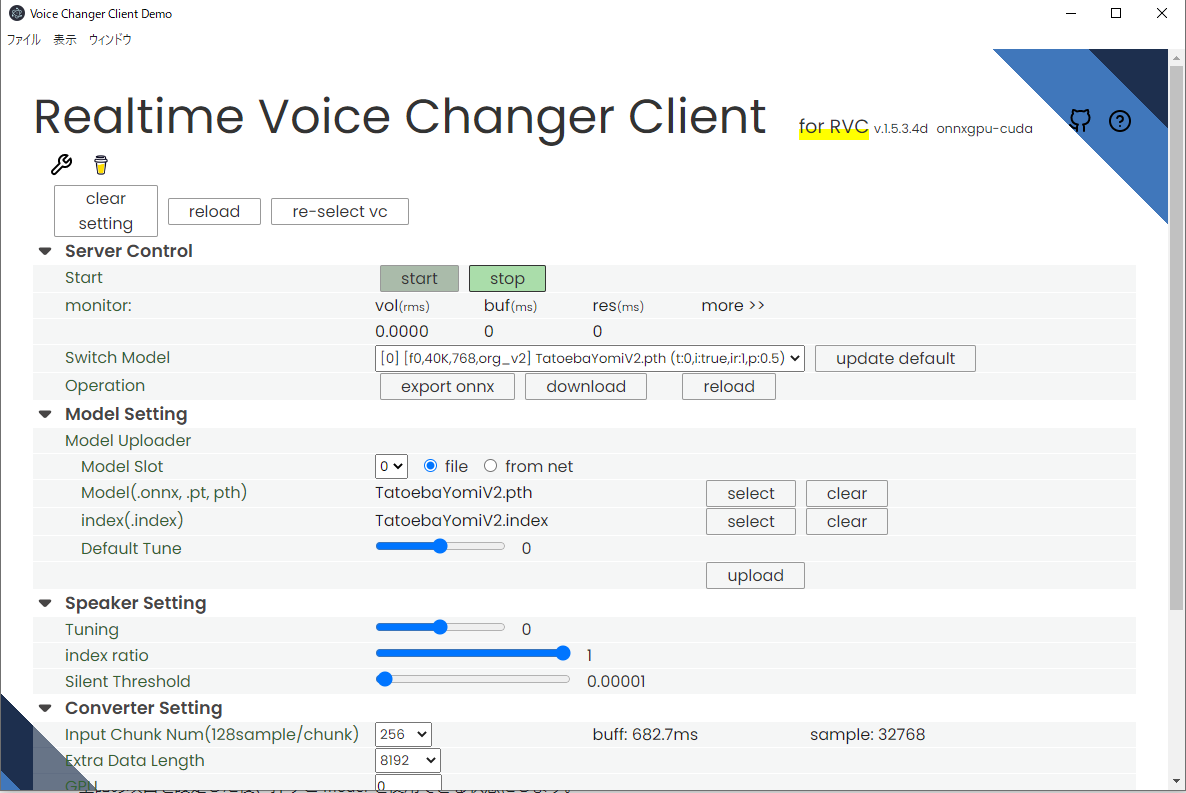Open the ウィンドウ menu

[x=110, y=39]
